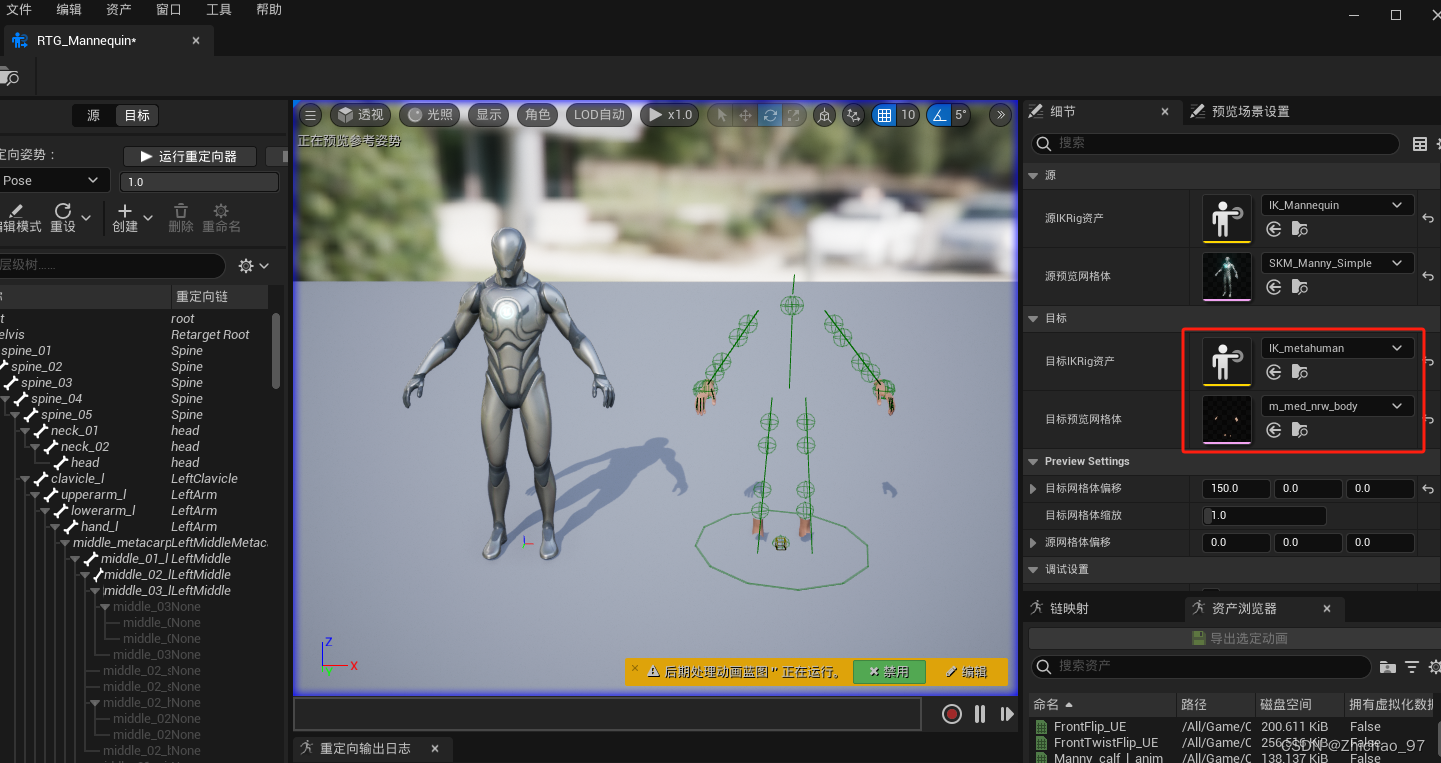
Task: Open SKM_Manny_Simple mesh dropdown
Action: 1338,263
